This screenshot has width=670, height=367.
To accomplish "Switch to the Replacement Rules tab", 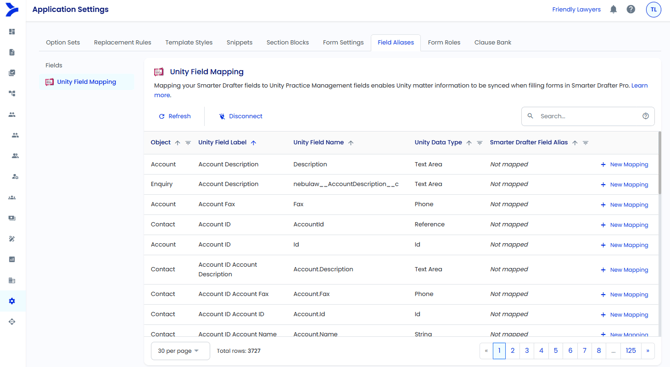I will pyautogui.click(x=123, y=42).
